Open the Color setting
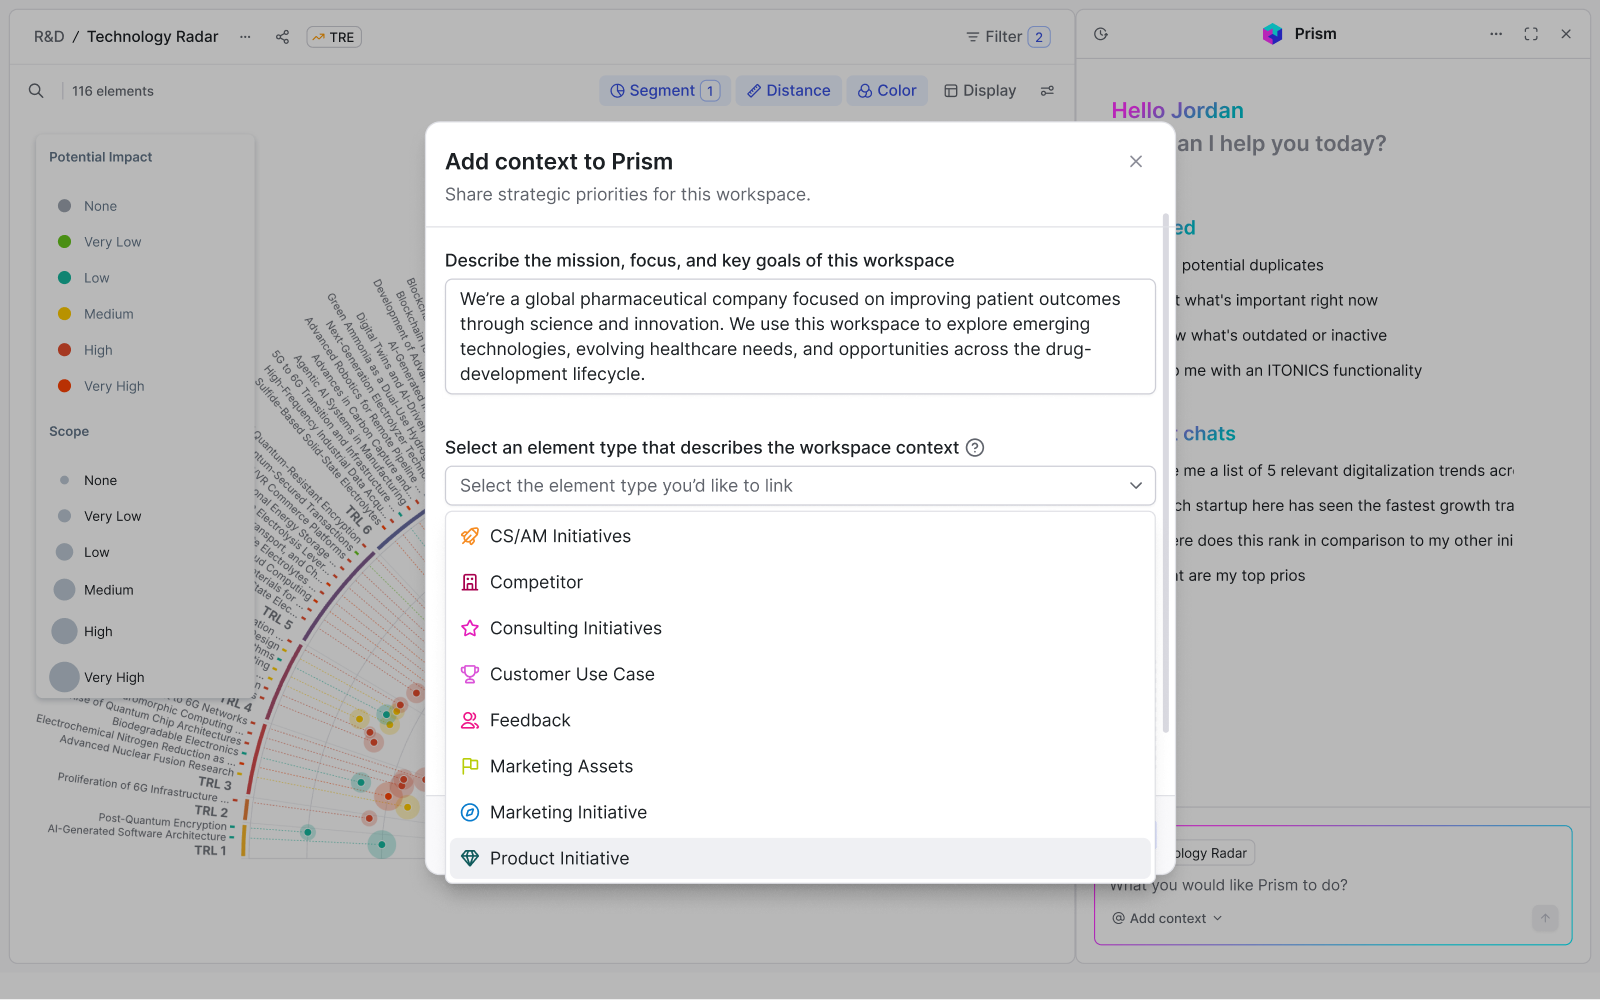The image size is (1600, 1000). (x=887, y=91)
